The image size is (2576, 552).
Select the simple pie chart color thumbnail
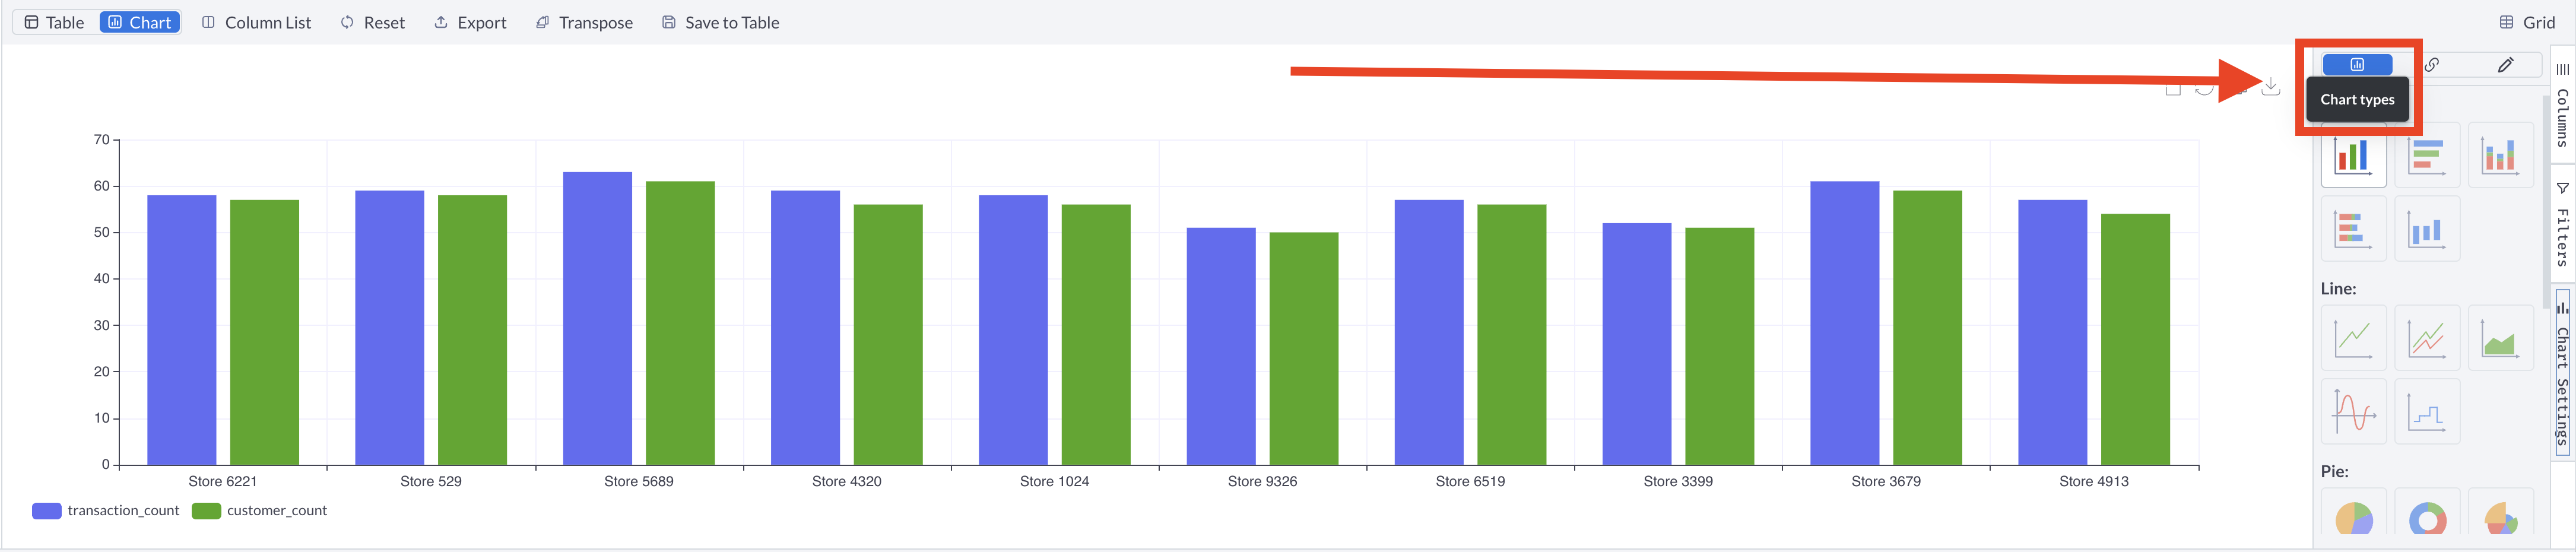click(2354, 518)
